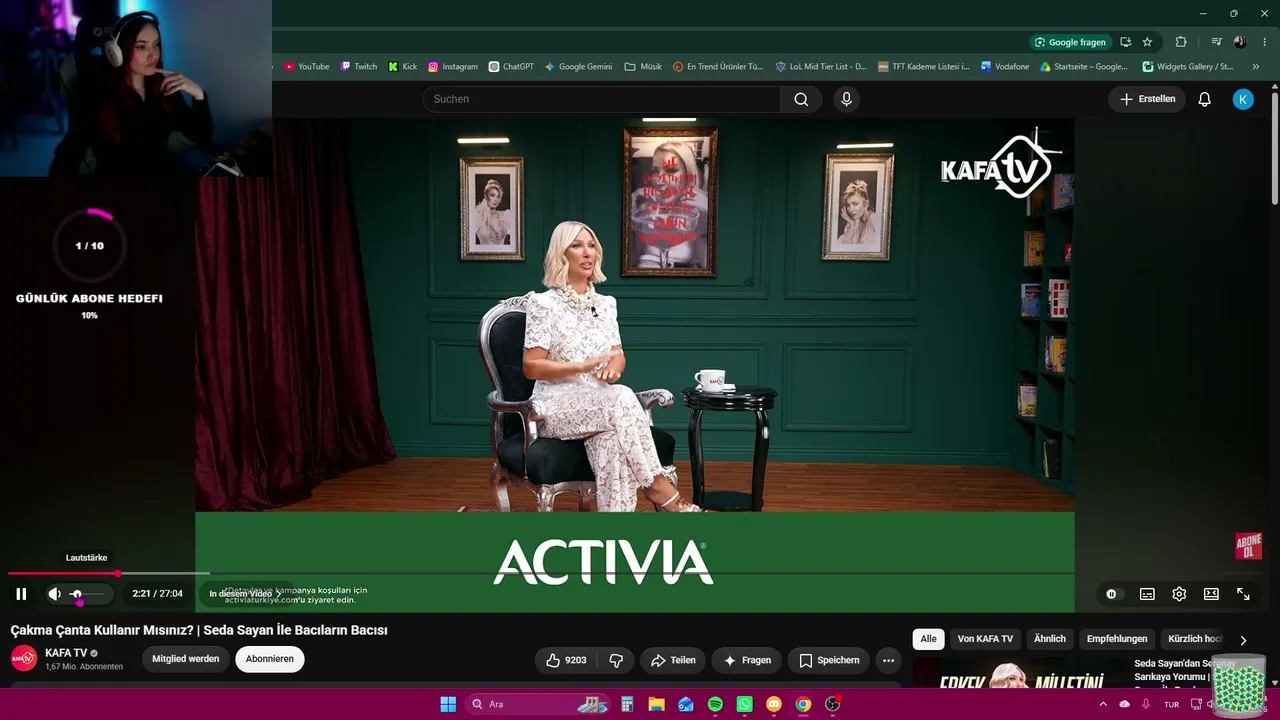Open the Google Gemini bookmark
Image resolution: width=1280 pixels, height=720 pixels.
tap(578, 67)
